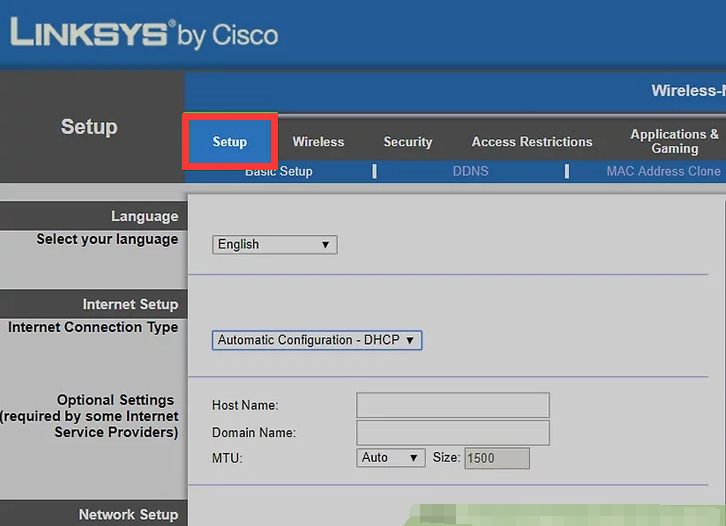
Task: Open the DDNS sub-tab
Action: click(x=470, y=171)
